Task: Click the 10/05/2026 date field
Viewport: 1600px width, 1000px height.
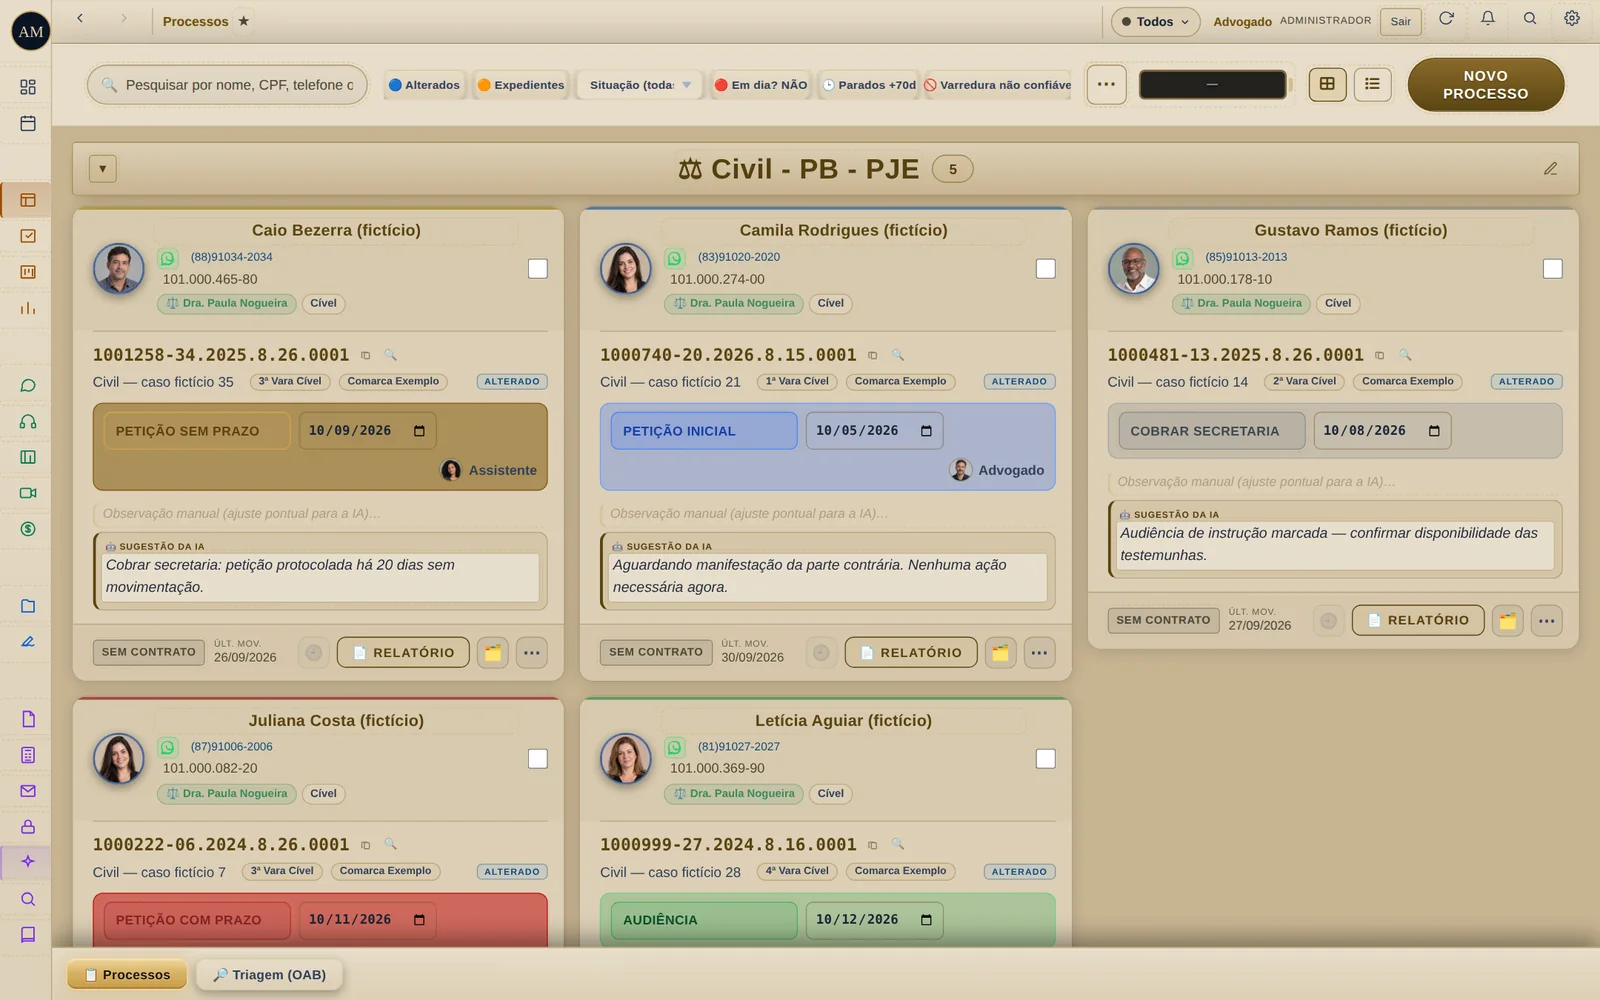Action: tap(874, 431)
